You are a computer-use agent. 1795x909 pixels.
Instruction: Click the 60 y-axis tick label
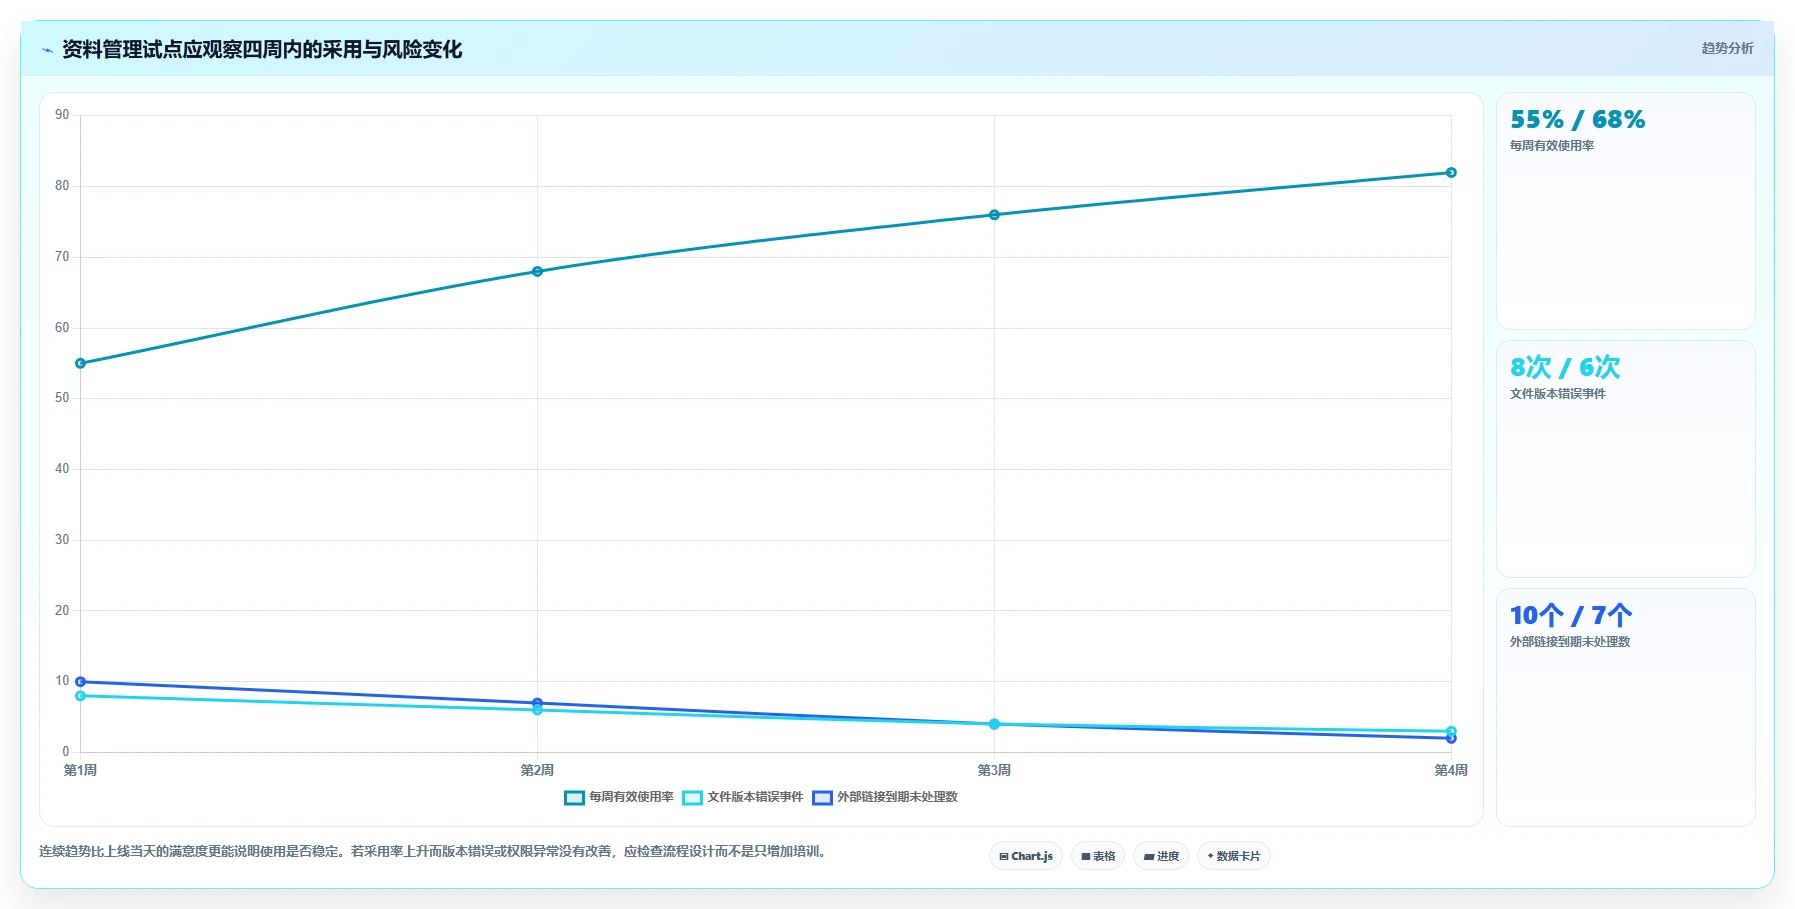(x=62, y=328)
